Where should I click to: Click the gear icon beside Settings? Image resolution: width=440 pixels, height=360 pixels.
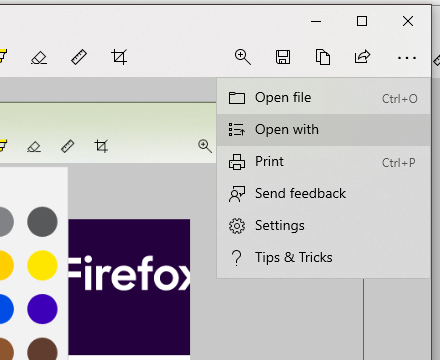(237, 226)
